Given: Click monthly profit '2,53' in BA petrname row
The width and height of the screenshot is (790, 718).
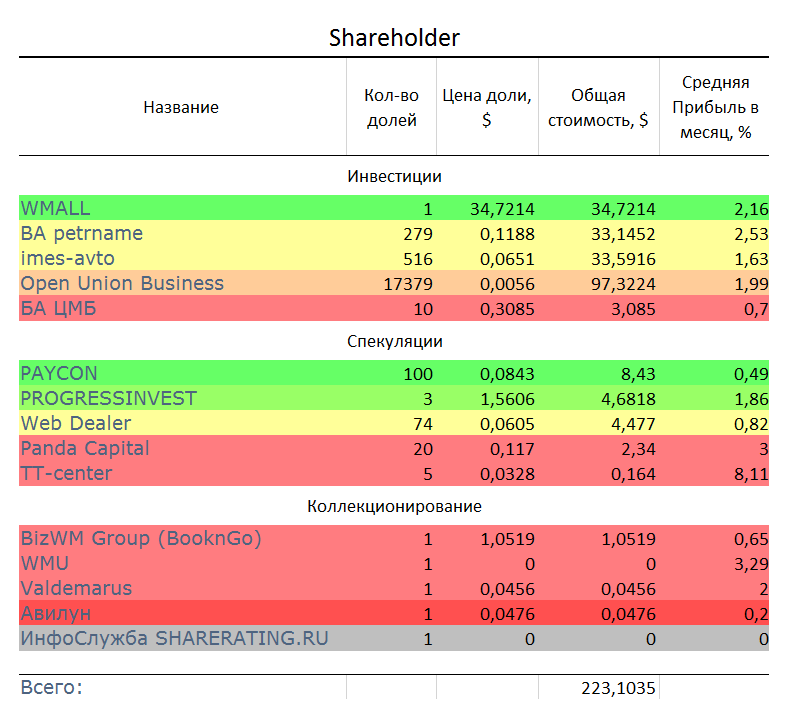Looking at the screenshot, I should pyautogui.click(x=751, y=234).
